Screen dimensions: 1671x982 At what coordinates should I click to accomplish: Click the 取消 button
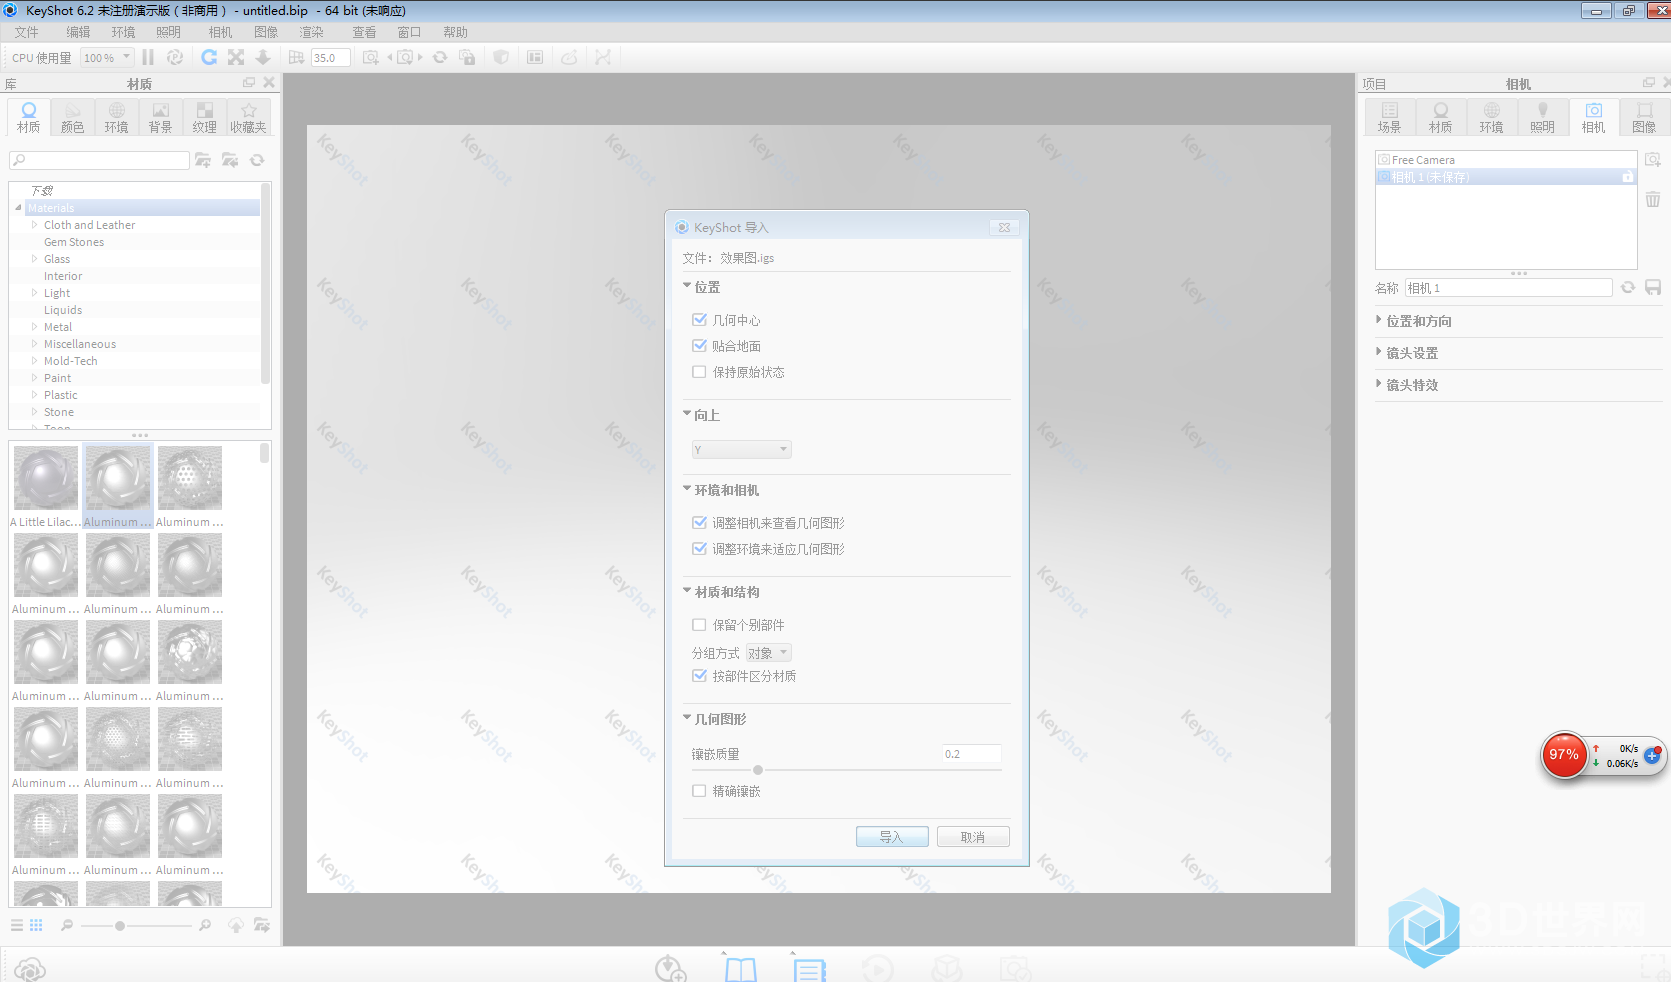(x=973, y=837)
